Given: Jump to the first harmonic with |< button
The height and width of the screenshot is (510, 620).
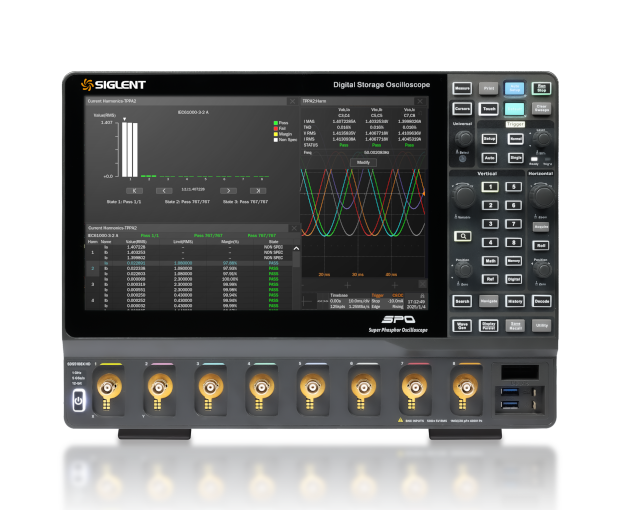Looking at the screenshot, I should click(133, 189).
